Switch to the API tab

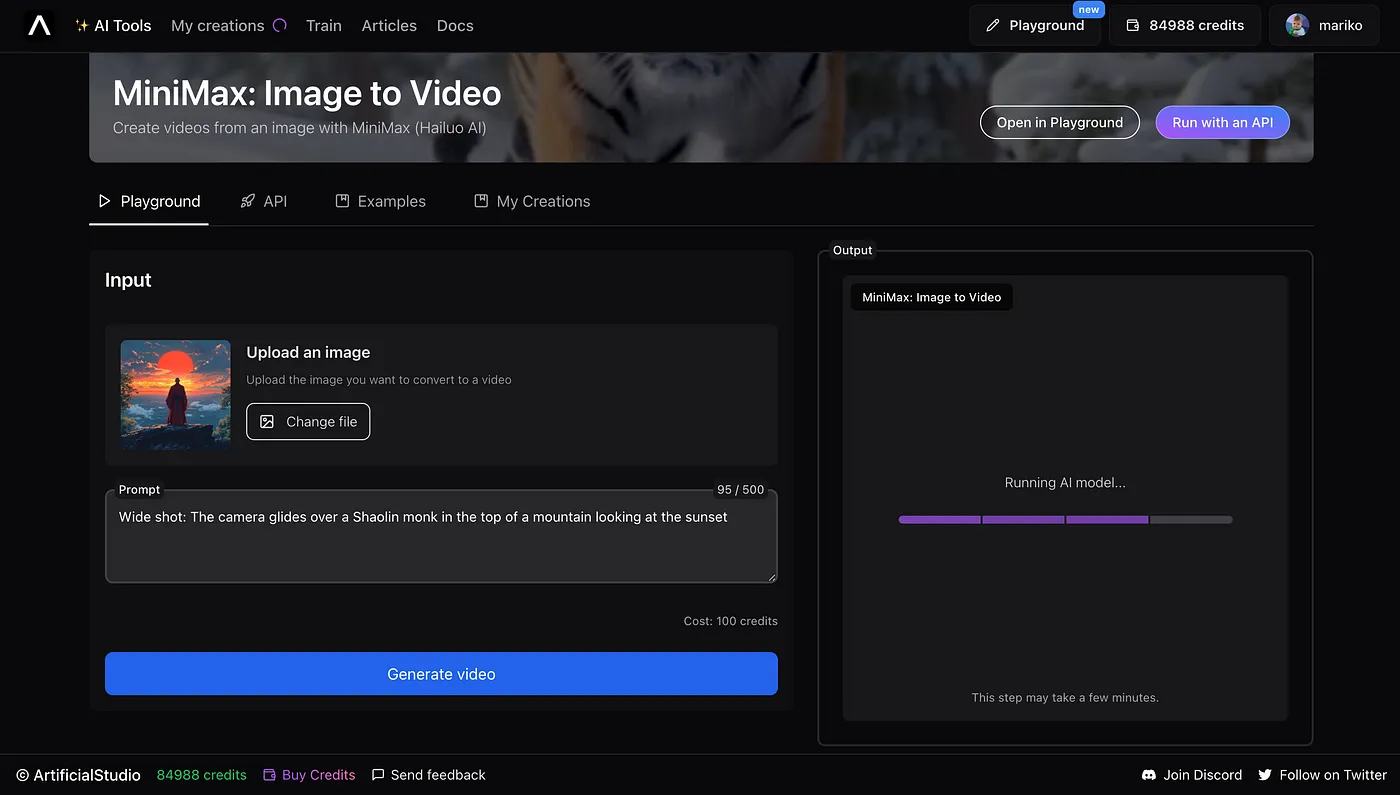(264, 201)
